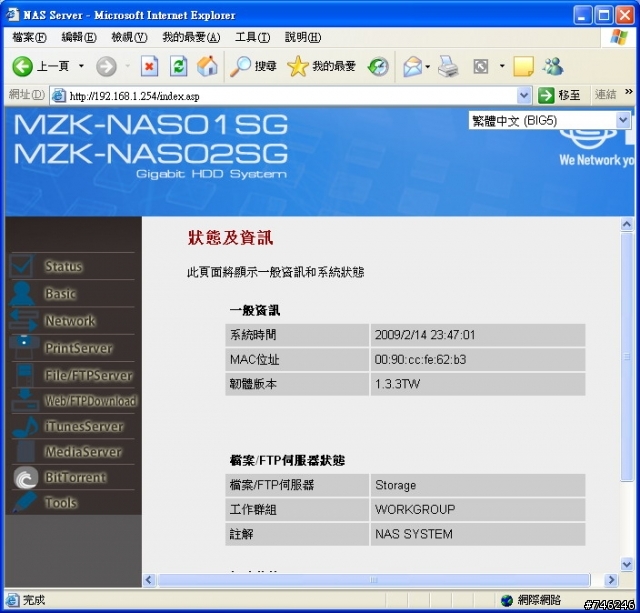The image size is (640, 613).
Task: Open the 說明(H) menu
Action: 303,37
